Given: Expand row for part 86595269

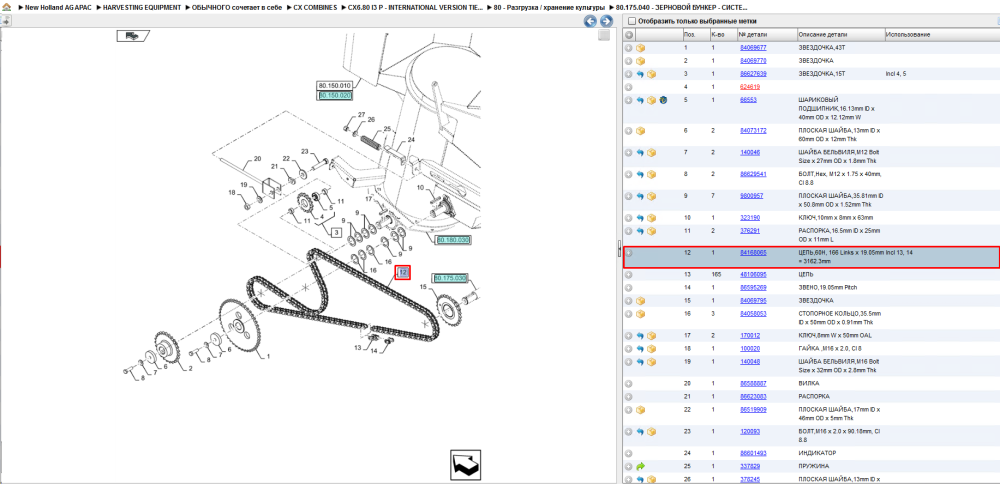Looking at the screenshot, I should pyautogui.click(x=629, y=288).
